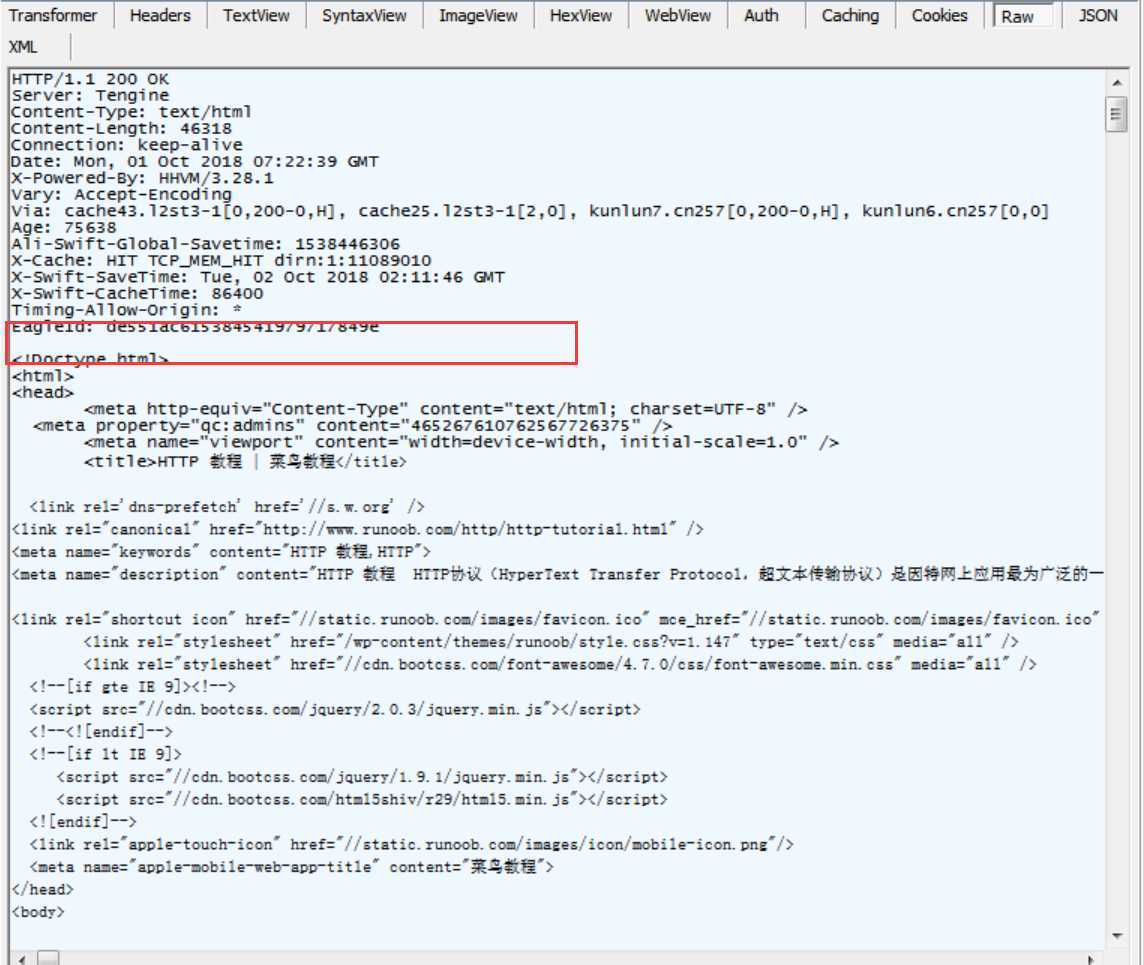1144x965 pixels.
Task: Click the 'apple-mobile-web-app-title' meta line
Action: click(x=292, y=867)
